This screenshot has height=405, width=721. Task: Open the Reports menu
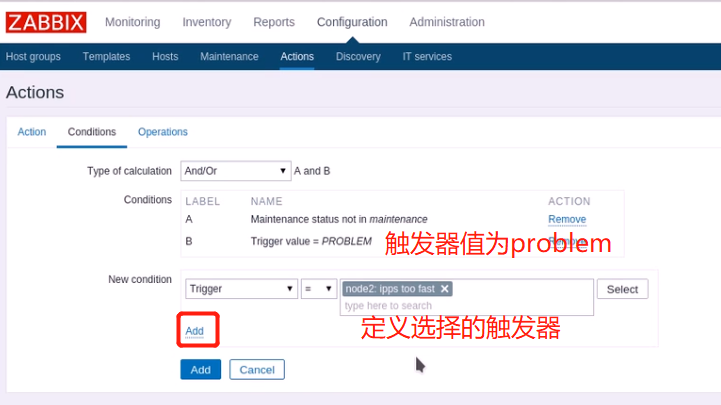tap(274, 22)
